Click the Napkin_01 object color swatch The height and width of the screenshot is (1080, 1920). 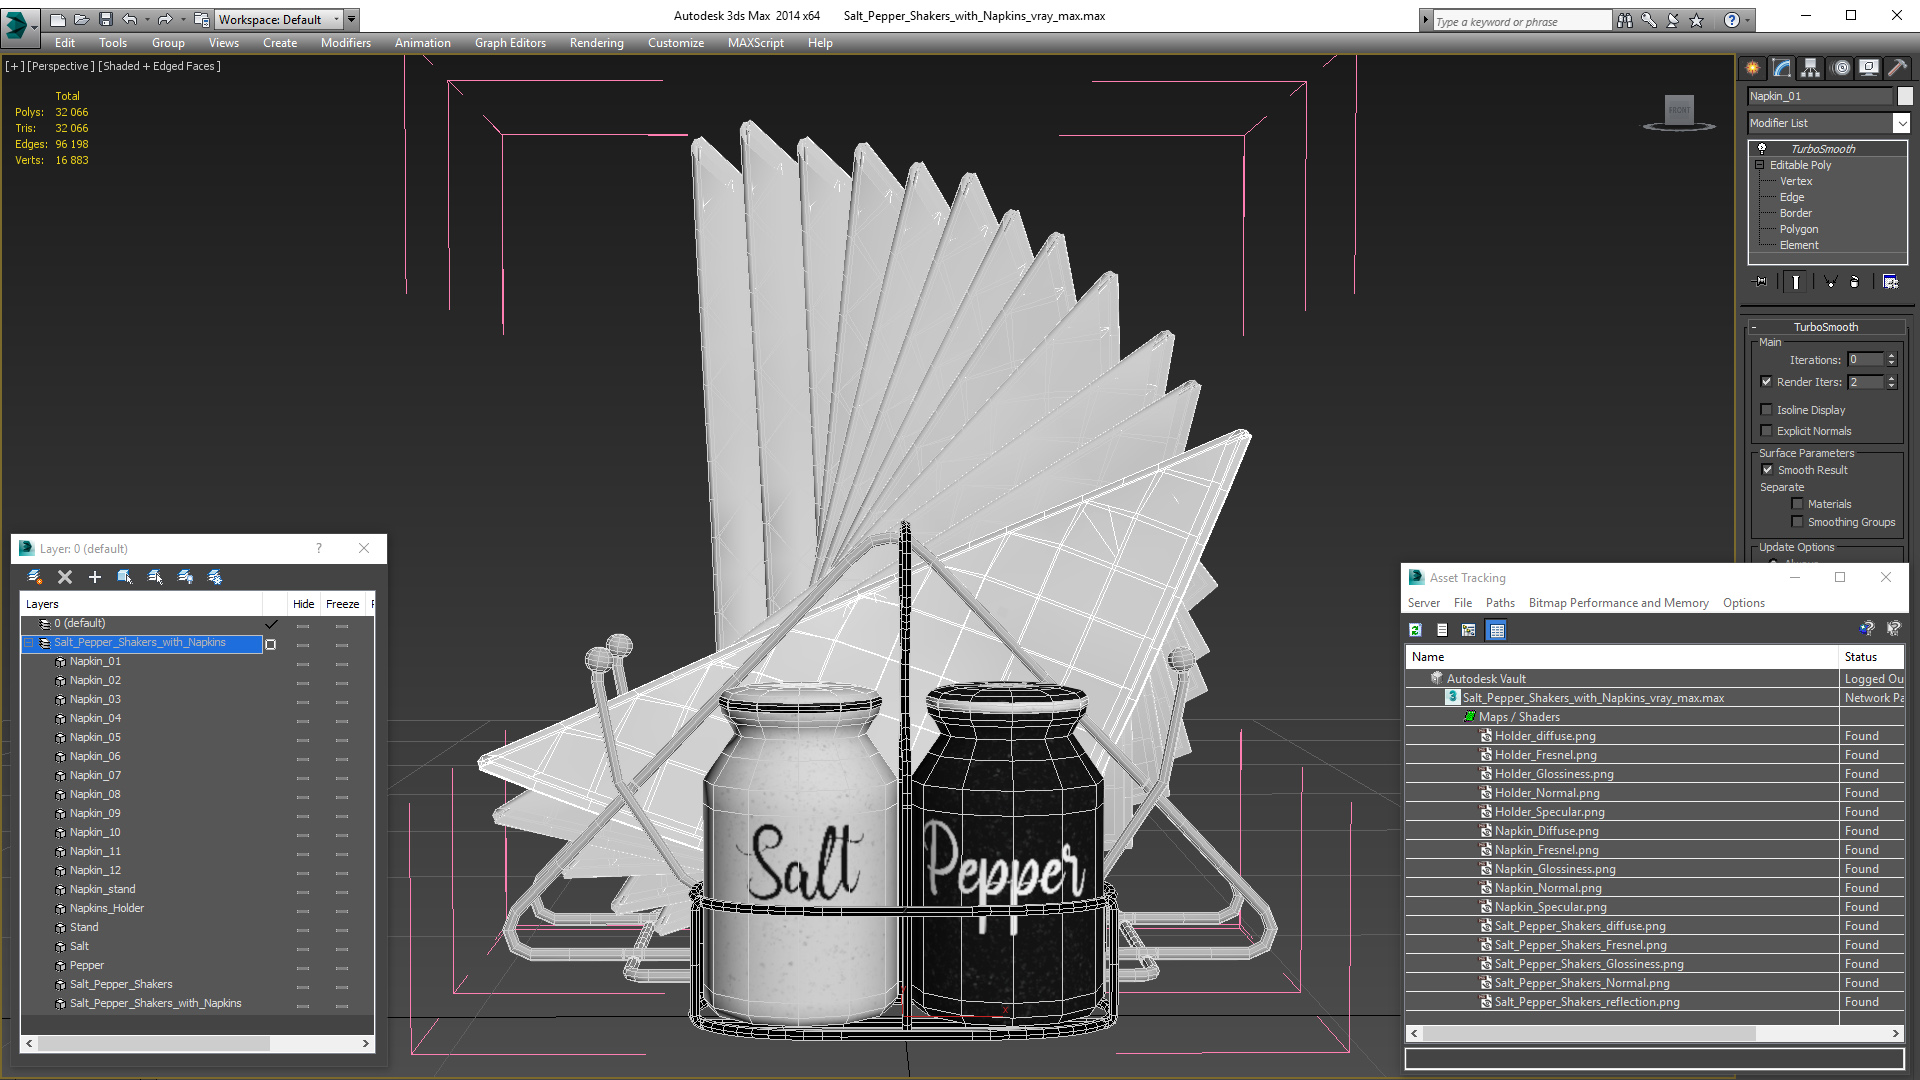tap(1905, 96)
